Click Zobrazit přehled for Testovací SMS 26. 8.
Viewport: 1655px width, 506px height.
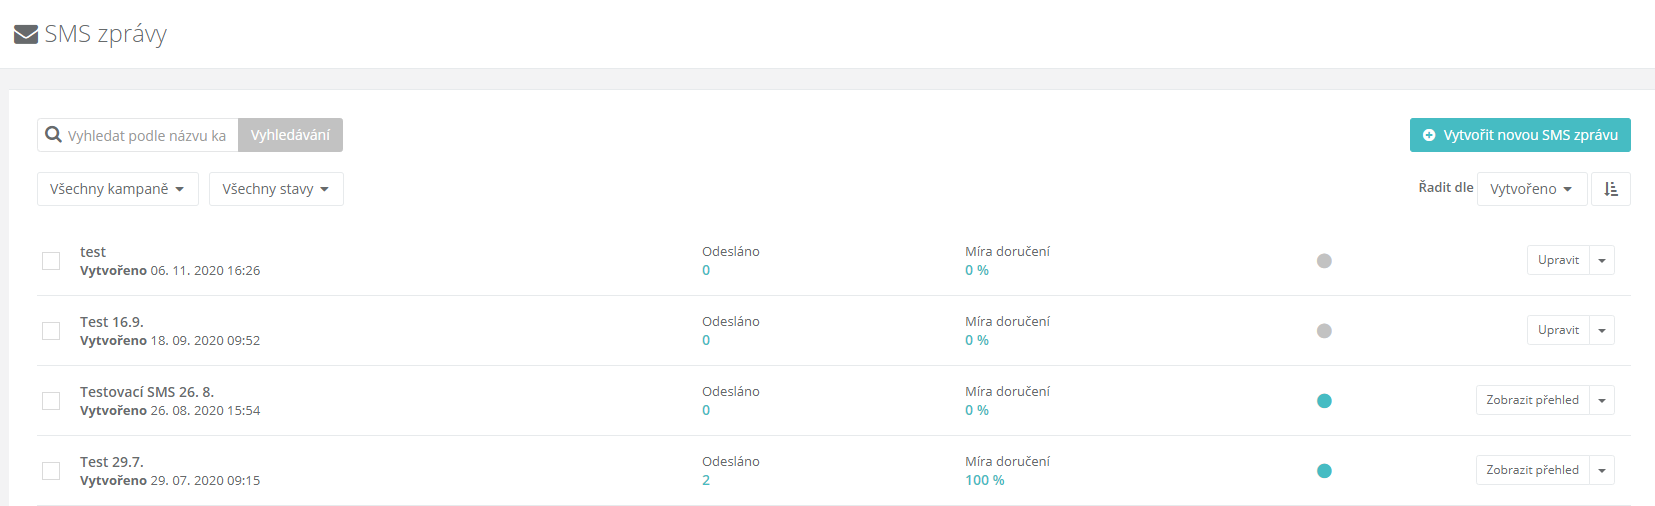[x=1533, y=400]
